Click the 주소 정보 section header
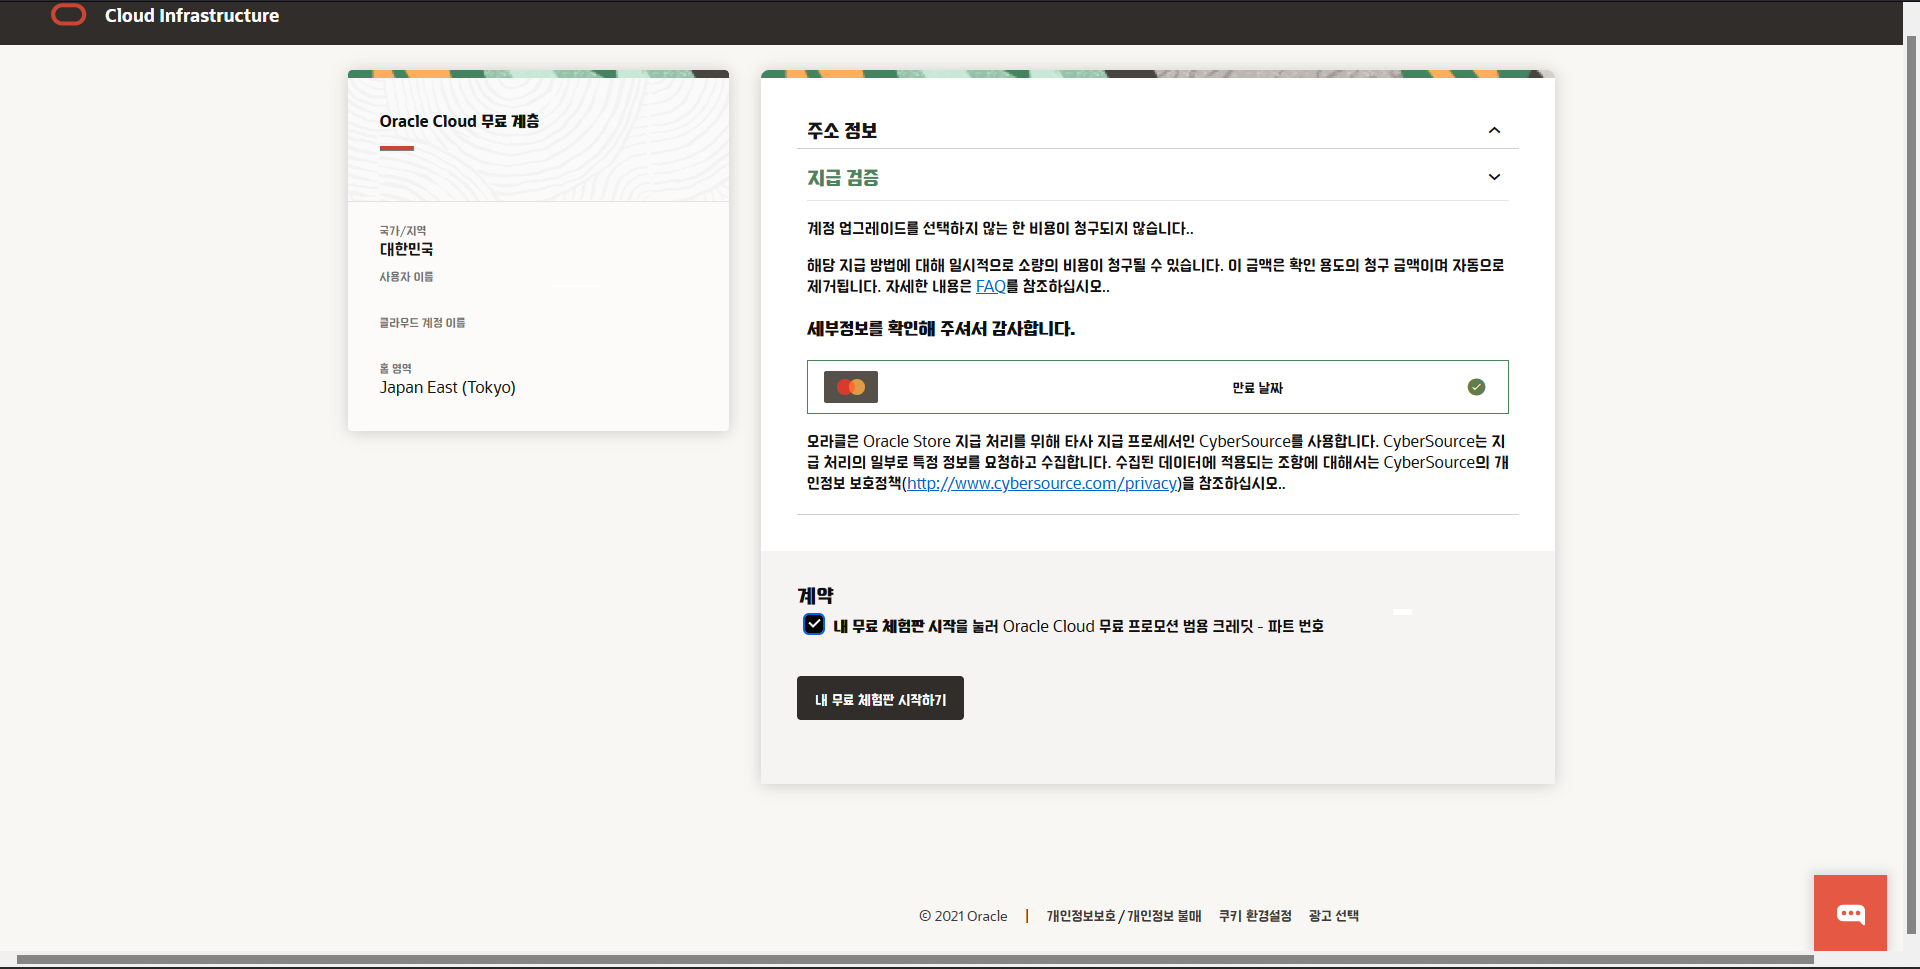 (1157, 130)
